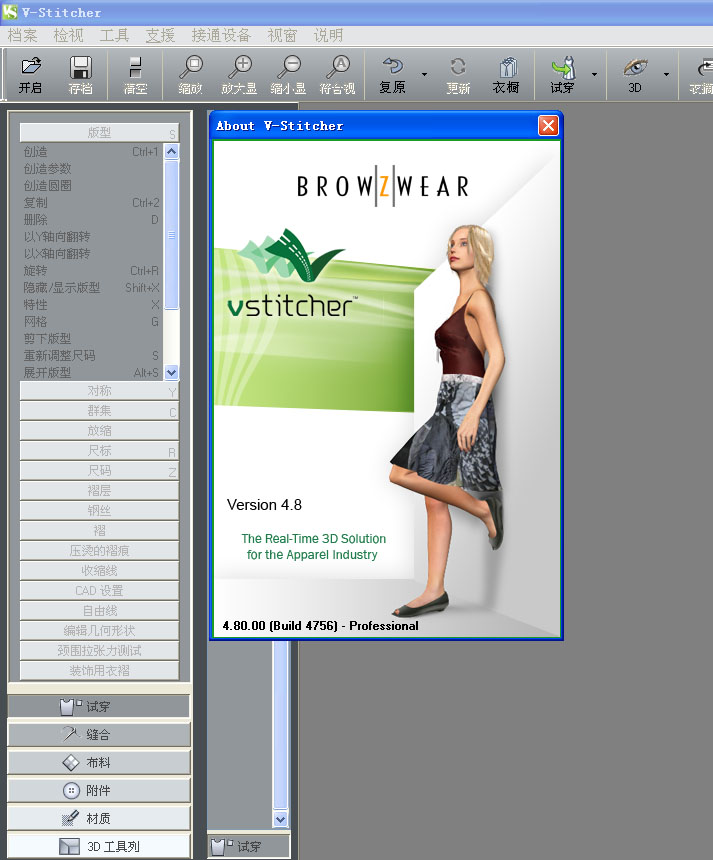The height and width of the screenshot is (860, 713).
Task: Switch to the 附件 panel tab
Action: pyautogui.click(x=99, y=790)
